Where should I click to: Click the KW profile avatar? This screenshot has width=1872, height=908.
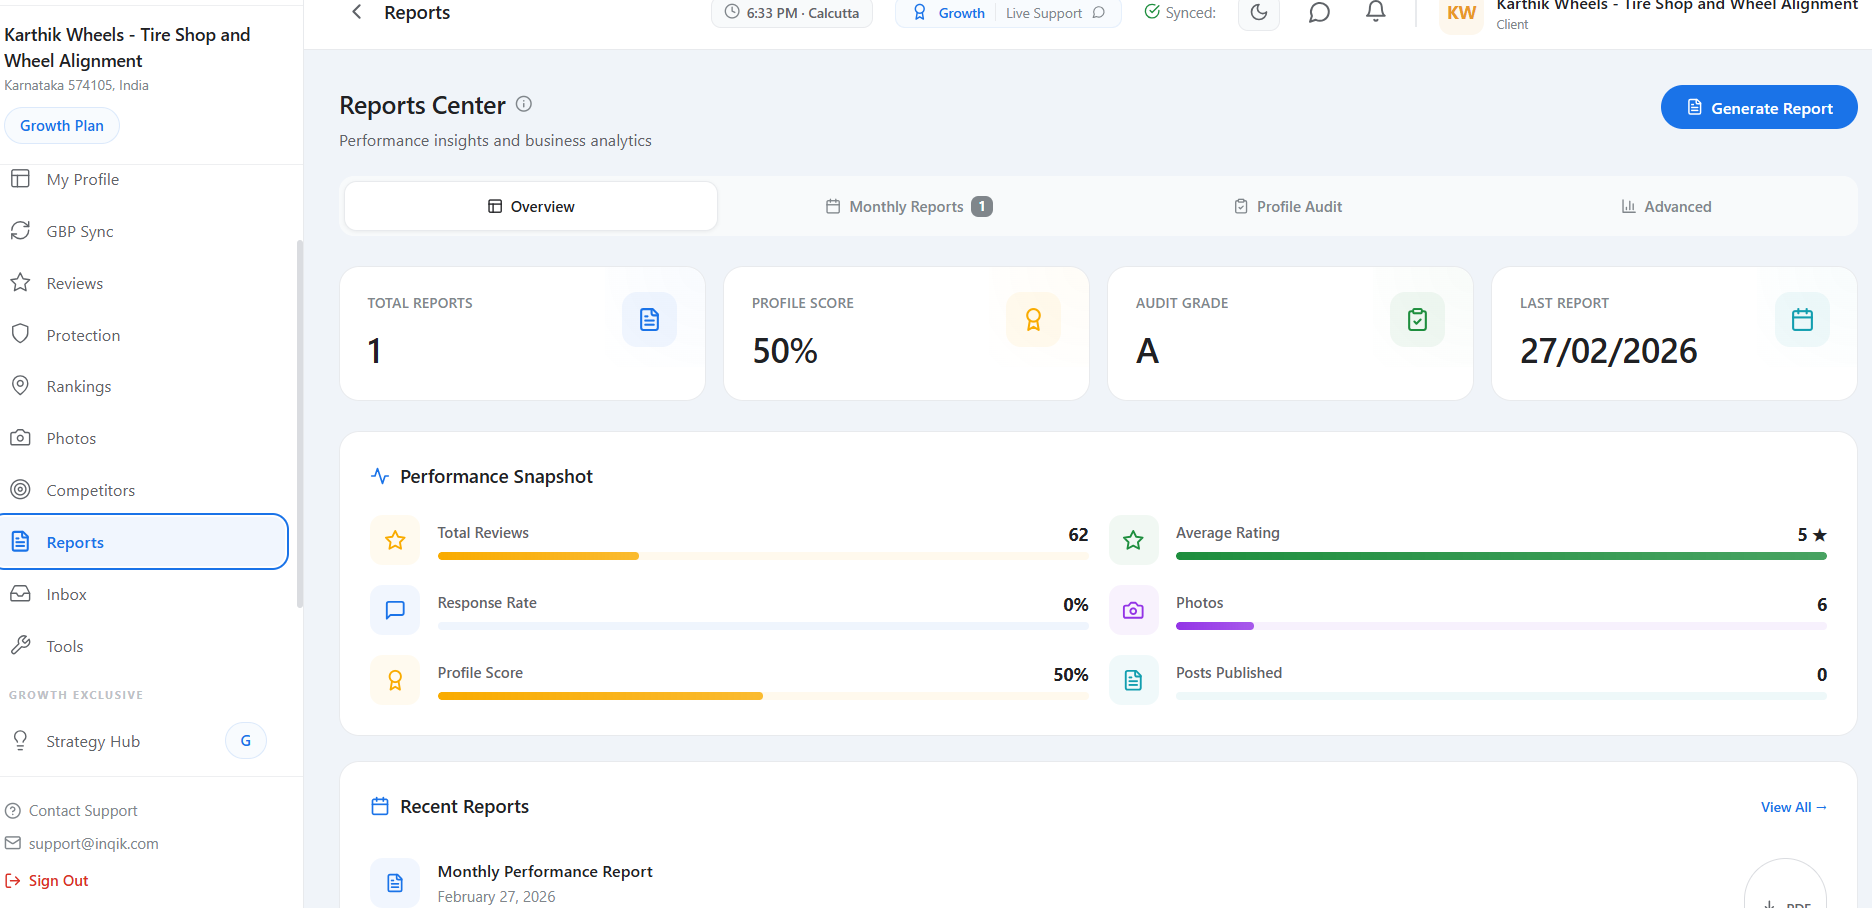tap(1461, 14)
